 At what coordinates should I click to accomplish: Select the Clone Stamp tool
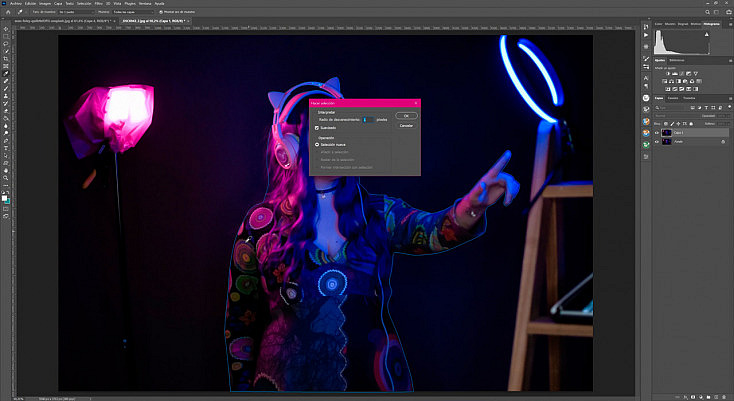[x=5, y=96]
